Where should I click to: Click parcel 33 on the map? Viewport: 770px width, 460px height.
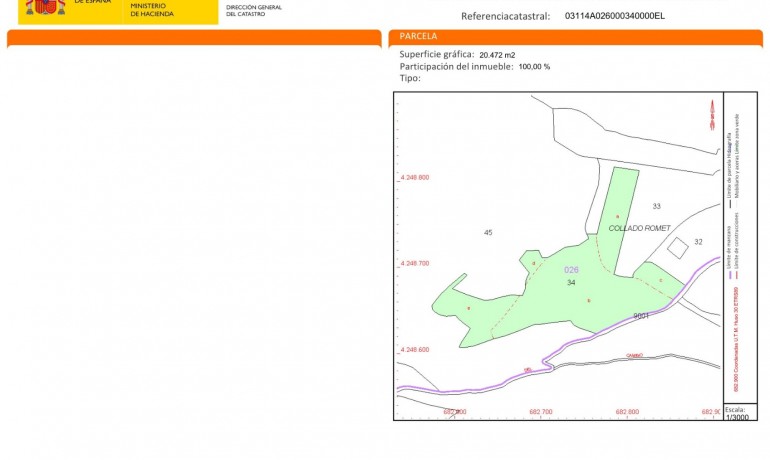coord(656,206)
